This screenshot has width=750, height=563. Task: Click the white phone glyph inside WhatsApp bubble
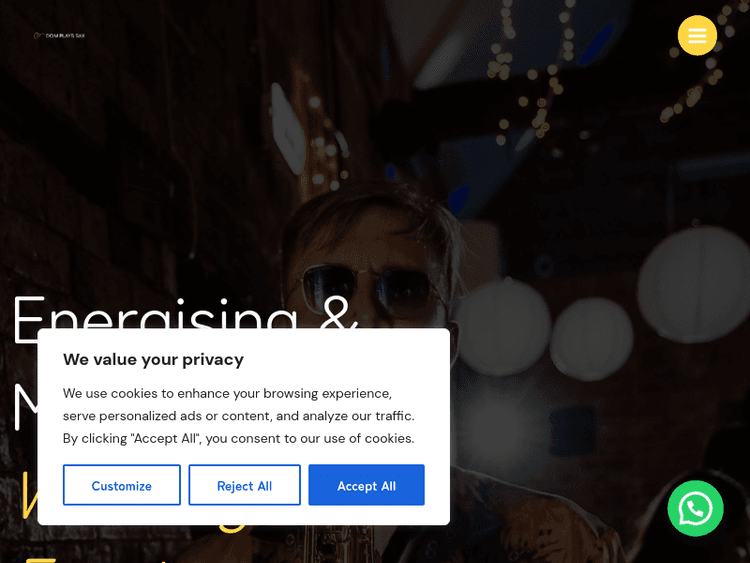(695, 509)
